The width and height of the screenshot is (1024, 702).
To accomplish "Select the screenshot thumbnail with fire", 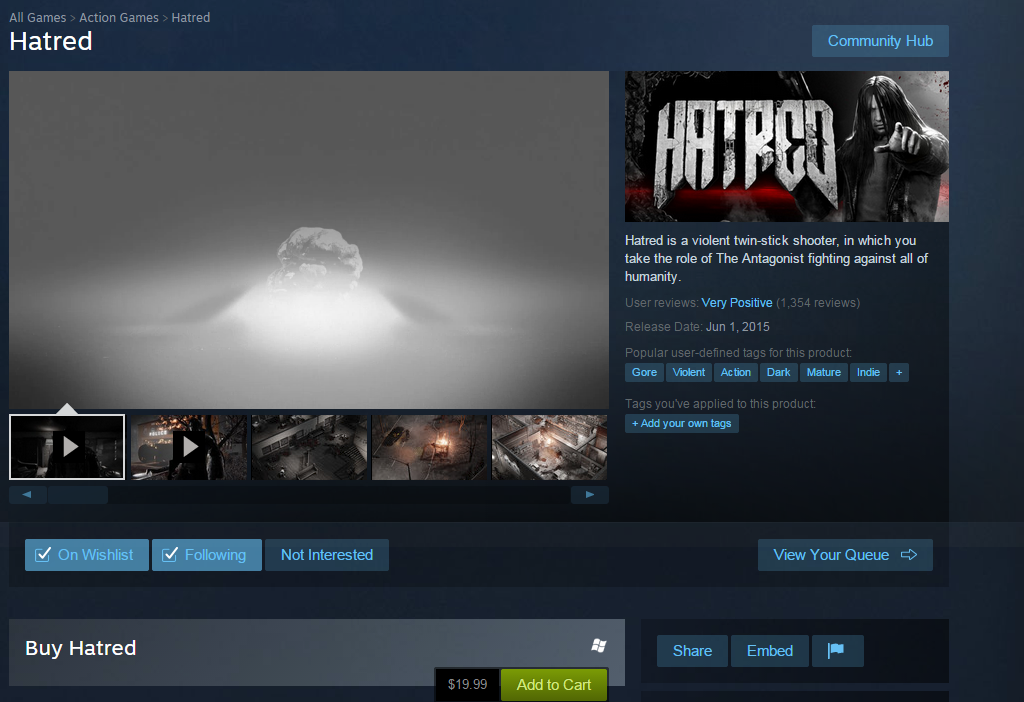I will pos(430,447).
